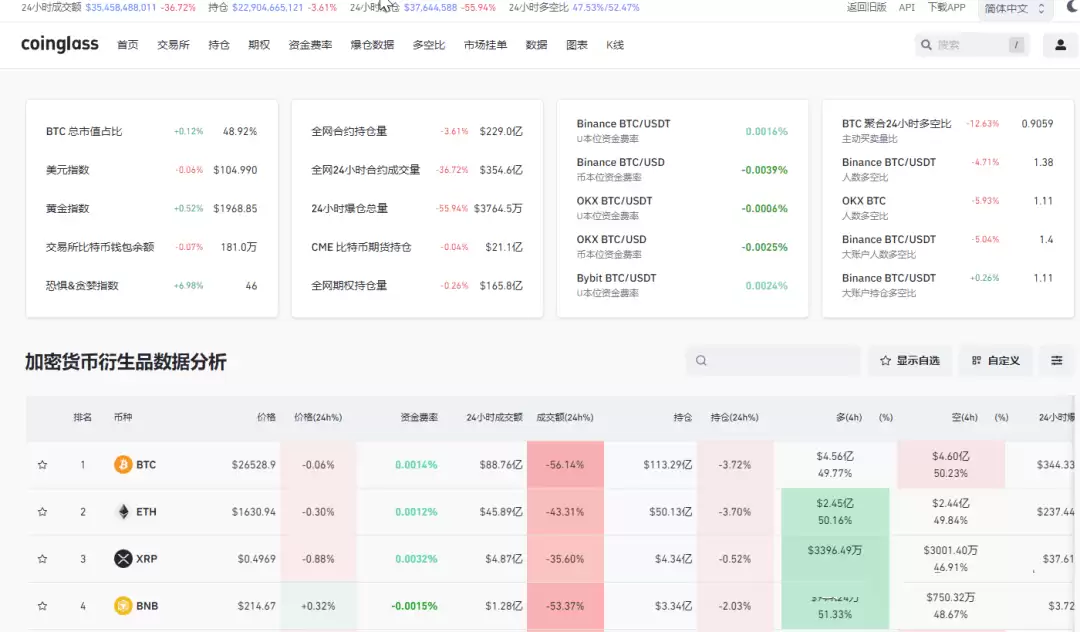This screenshot has width=1080, height=632.
Task: Click the XRP coin icon
Action: [x=123, y=558]
